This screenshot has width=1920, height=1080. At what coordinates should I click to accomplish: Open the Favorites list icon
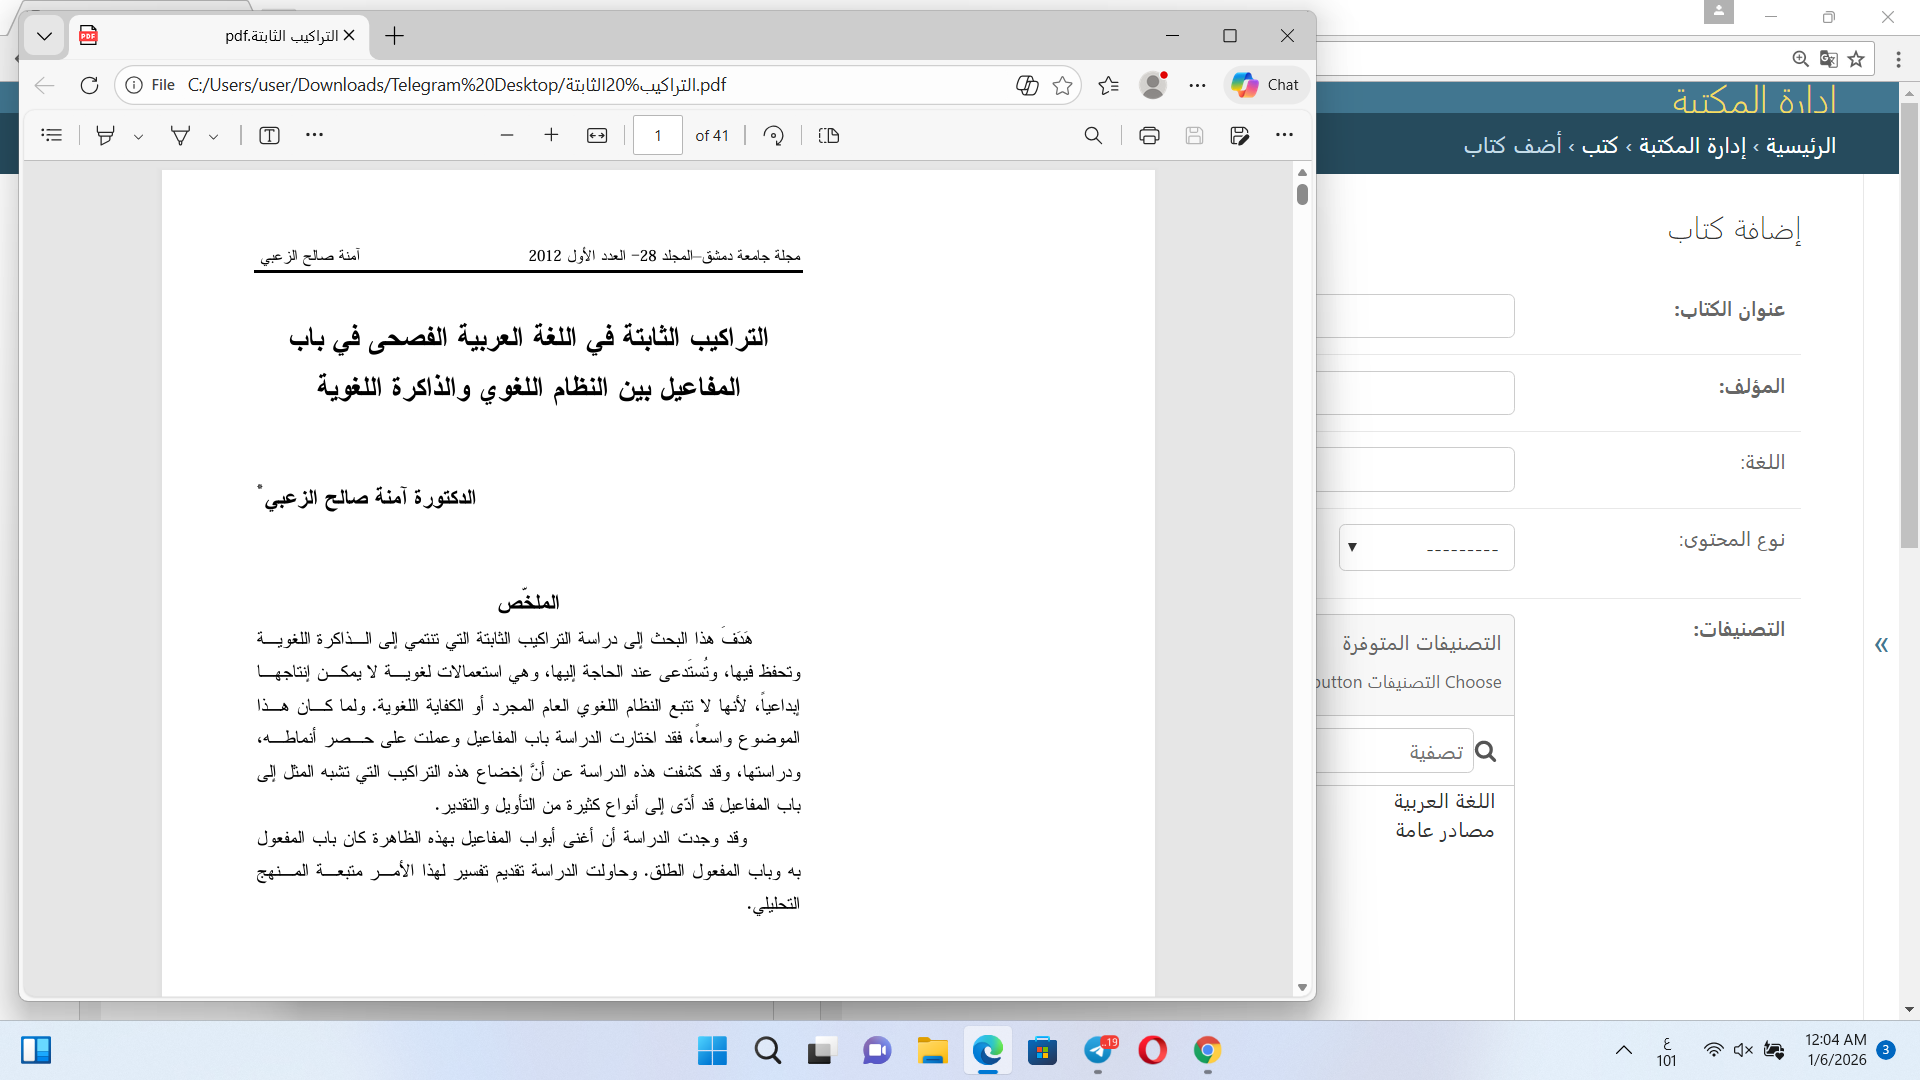coord(1108,85)
